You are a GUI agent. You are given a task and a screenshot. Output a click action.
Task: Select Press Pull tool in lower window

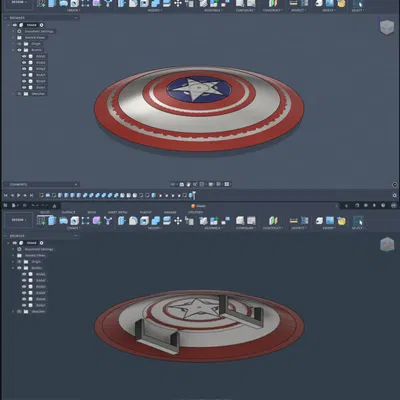(122, 221)
